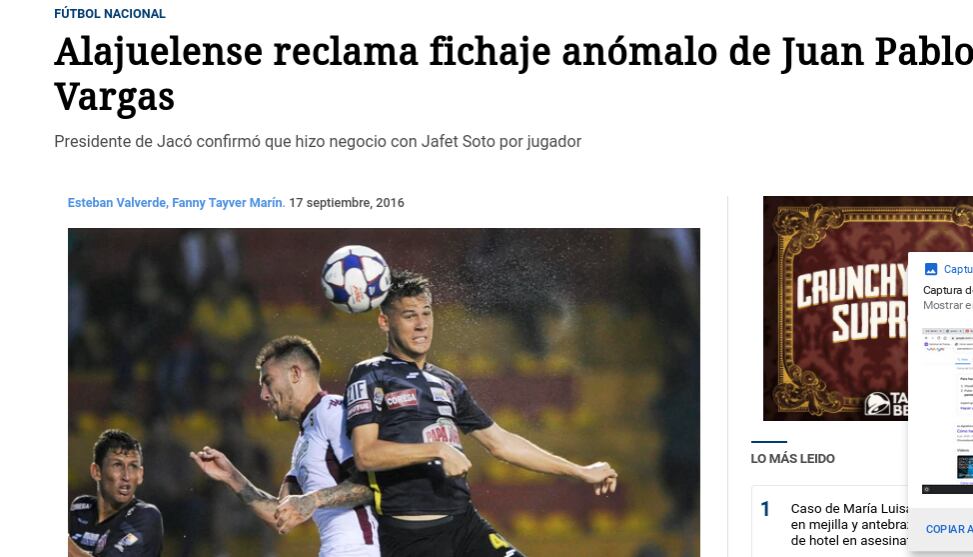Open the FÚTBOL NACIONAL section link
Image resolution: width=973 pixels, height=557 pixels.
[x=110, y=14]
